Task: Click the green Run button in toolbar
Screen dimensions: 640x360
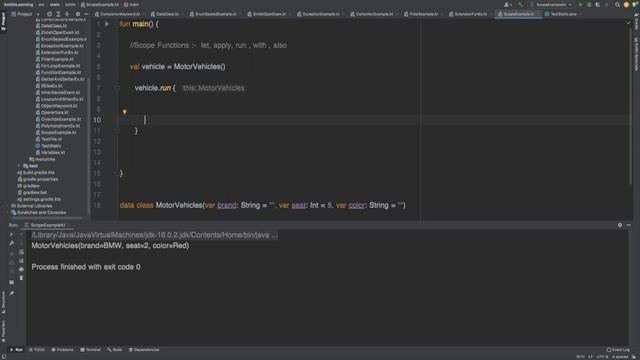Action: 580,4
